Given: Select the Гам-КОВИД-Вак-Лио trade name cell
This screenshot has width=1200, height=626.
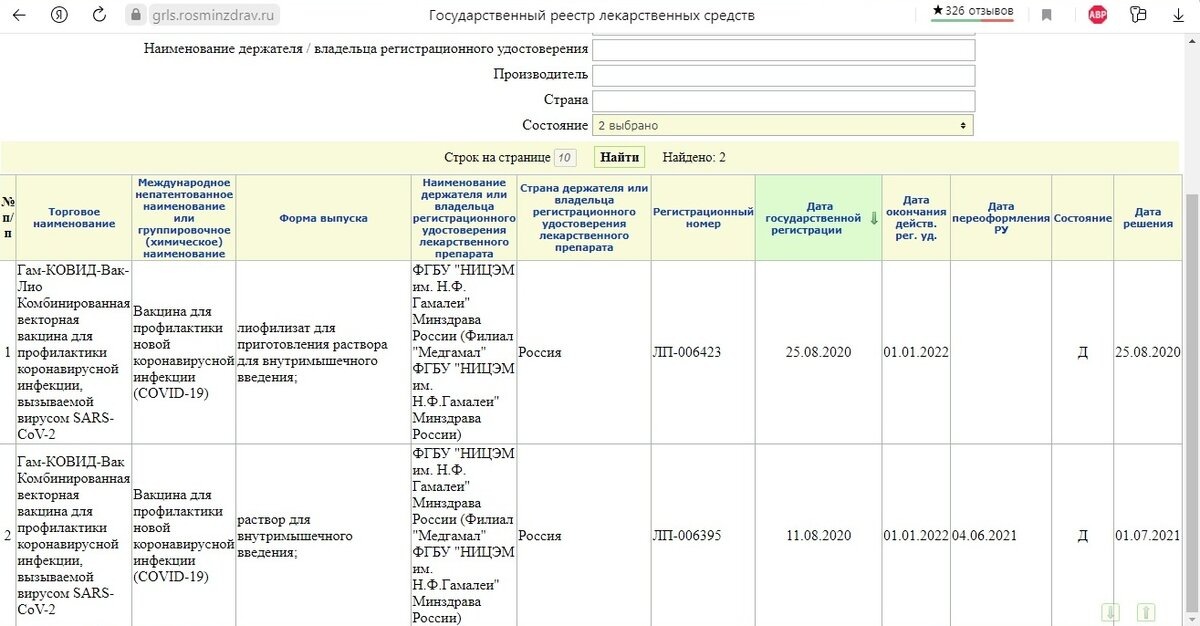Looking at the screenshot, I should coord(74,352).
